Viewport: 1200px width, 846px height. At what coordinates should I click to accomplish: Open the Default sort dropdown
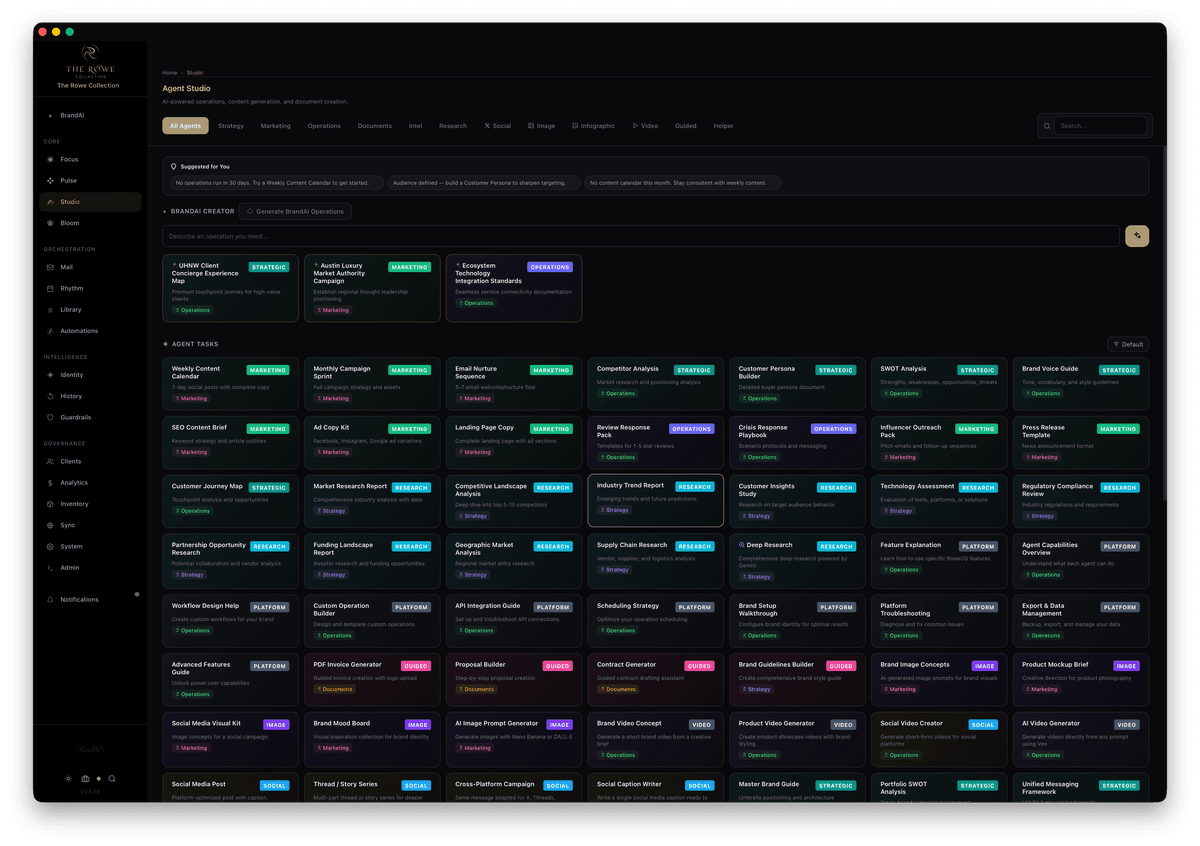tap(1128, 344)
